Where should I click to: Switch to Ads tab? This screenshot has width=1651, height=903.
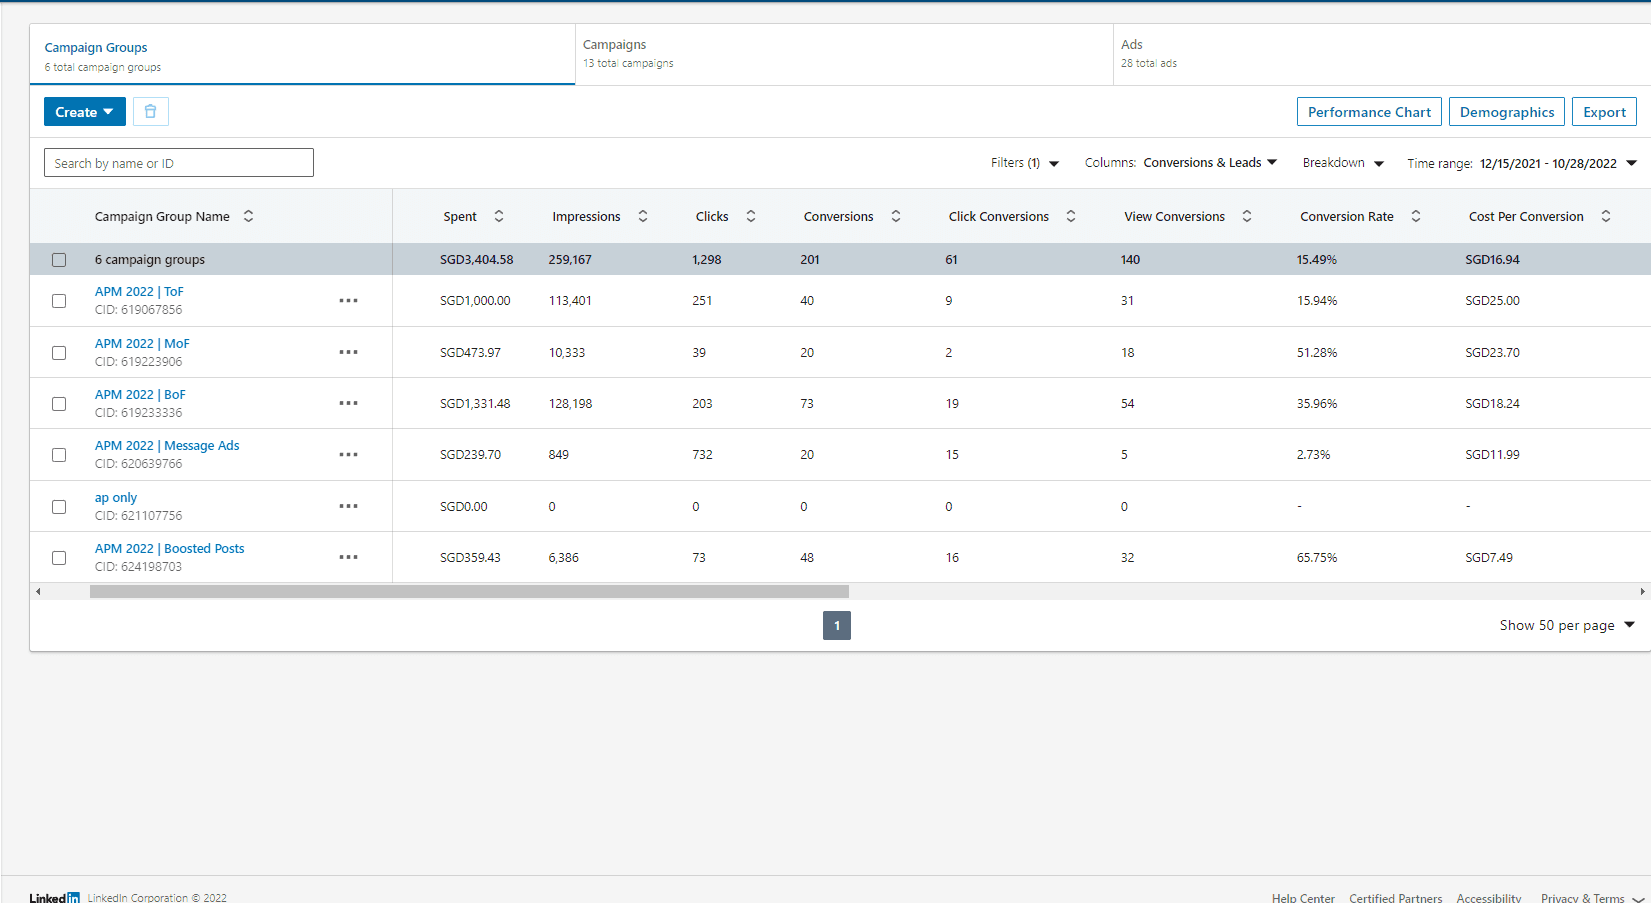(1382, 55)
